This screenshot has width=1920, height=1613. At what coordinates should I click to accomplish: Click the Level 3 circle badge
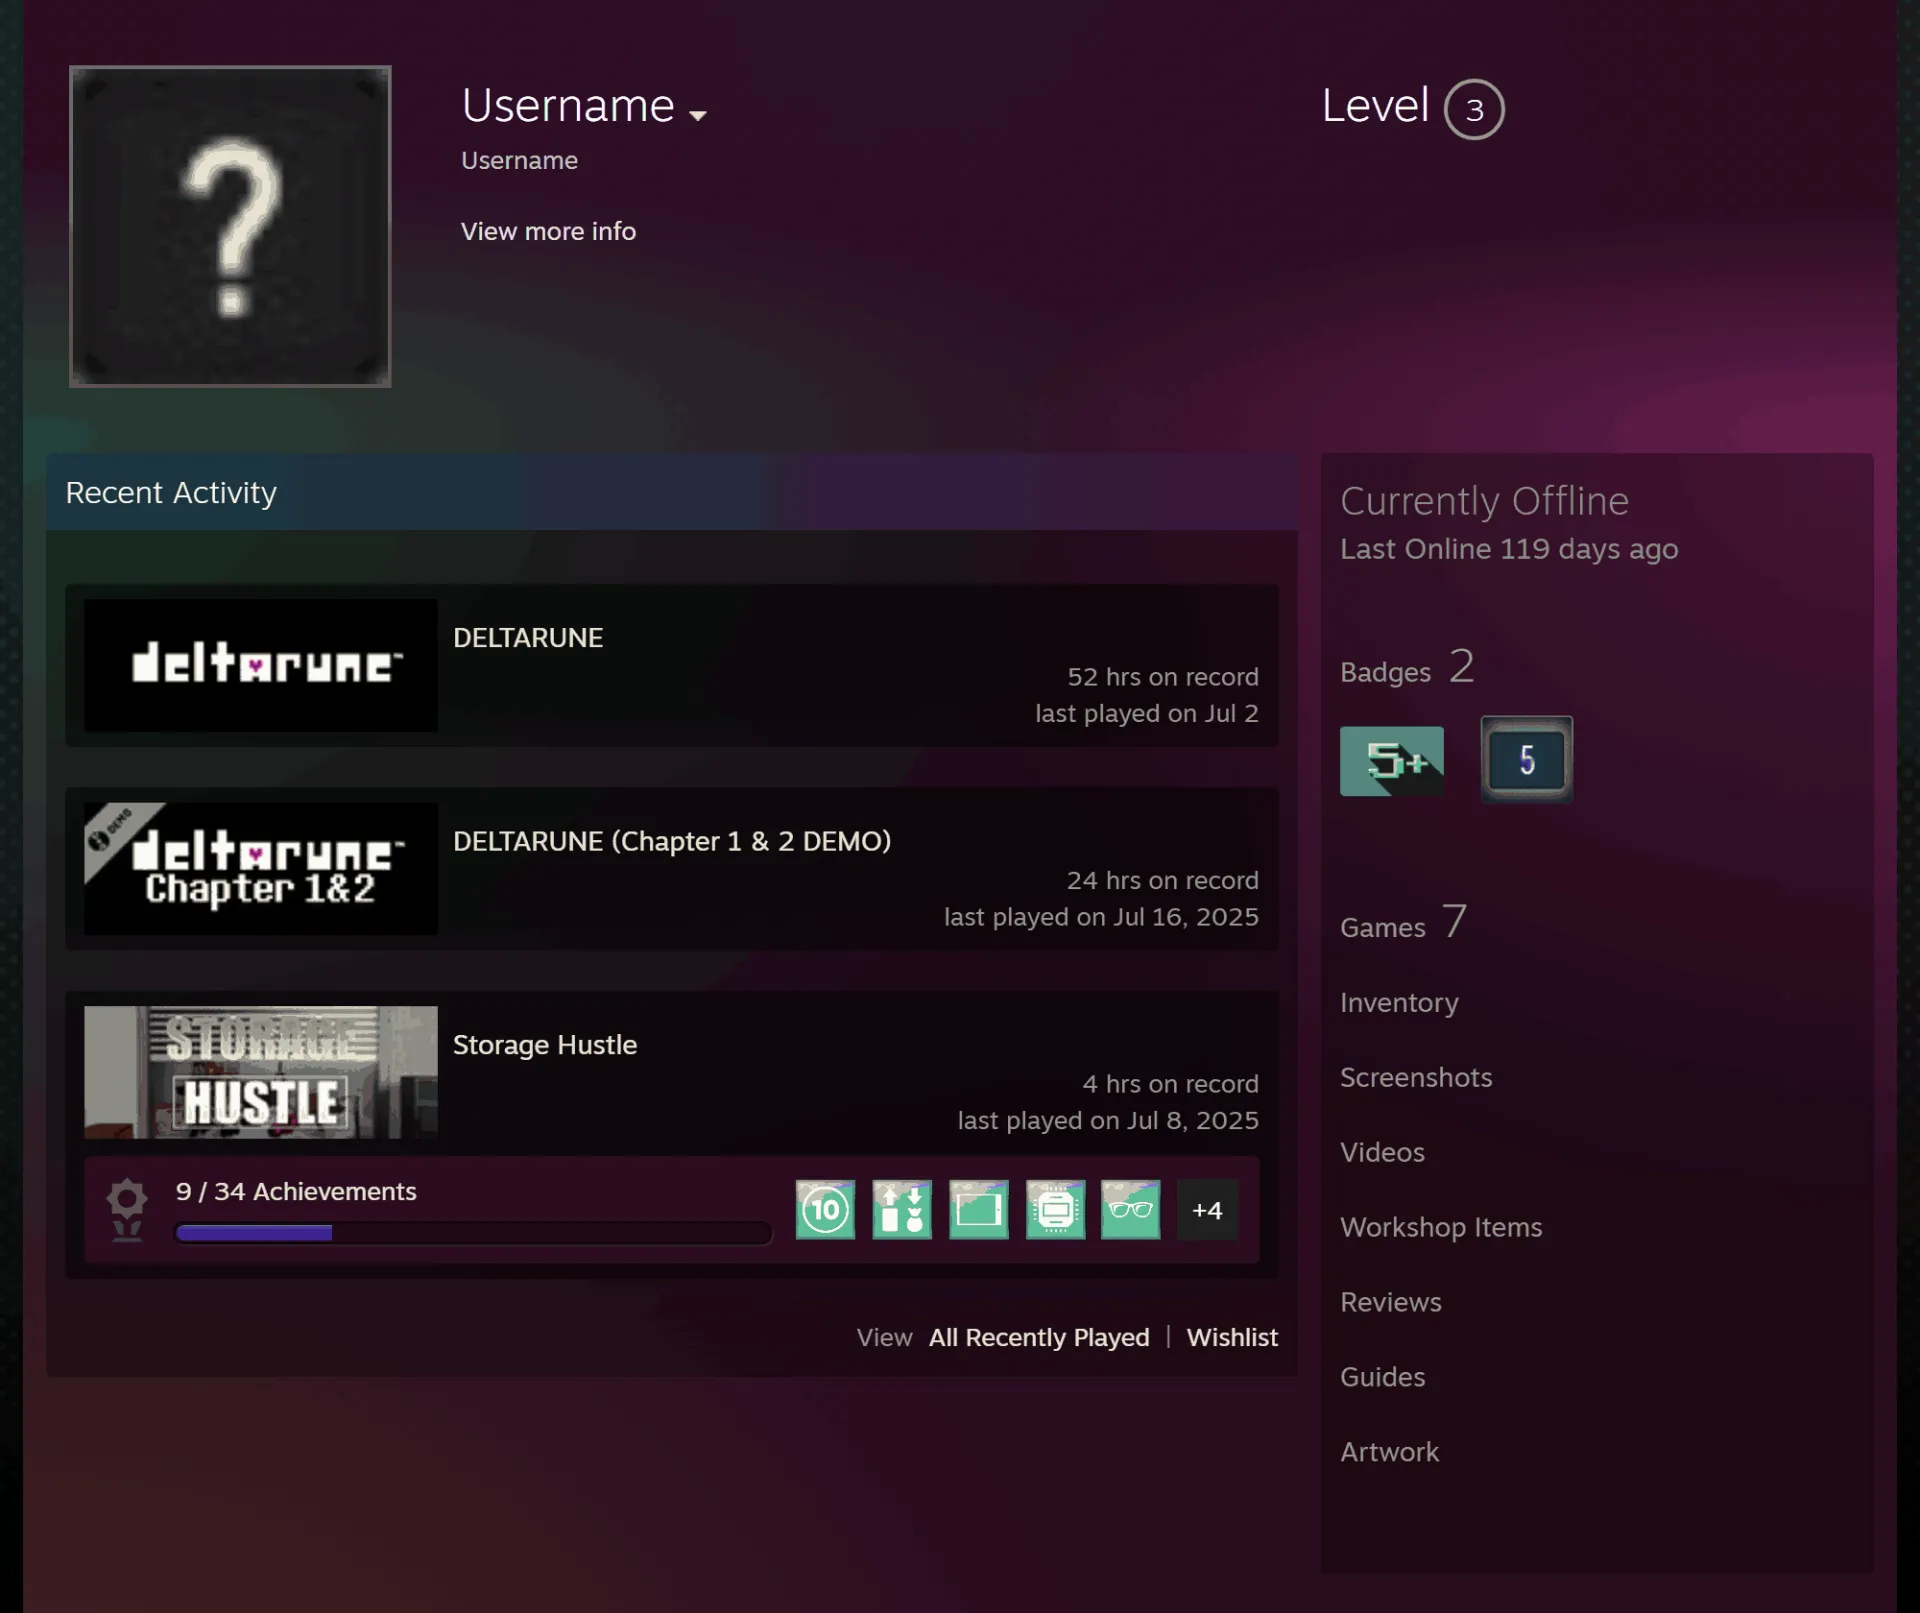1474,109
